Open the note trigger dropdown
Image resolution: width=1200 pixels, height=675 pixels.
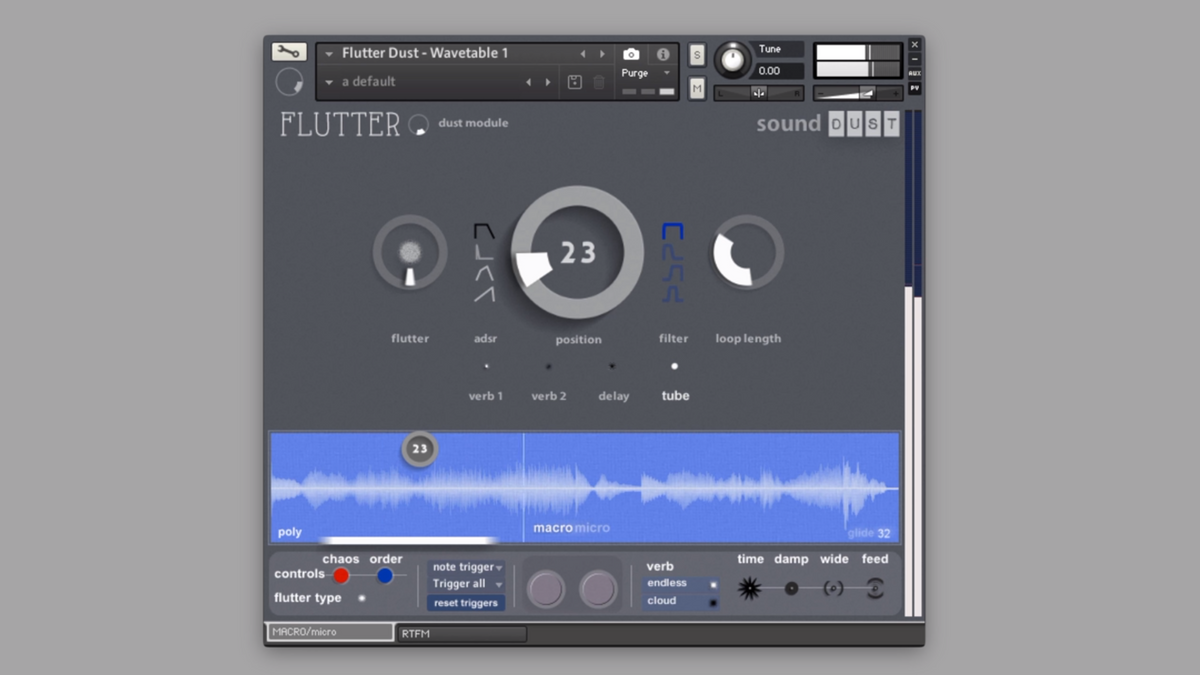point(467,567)
